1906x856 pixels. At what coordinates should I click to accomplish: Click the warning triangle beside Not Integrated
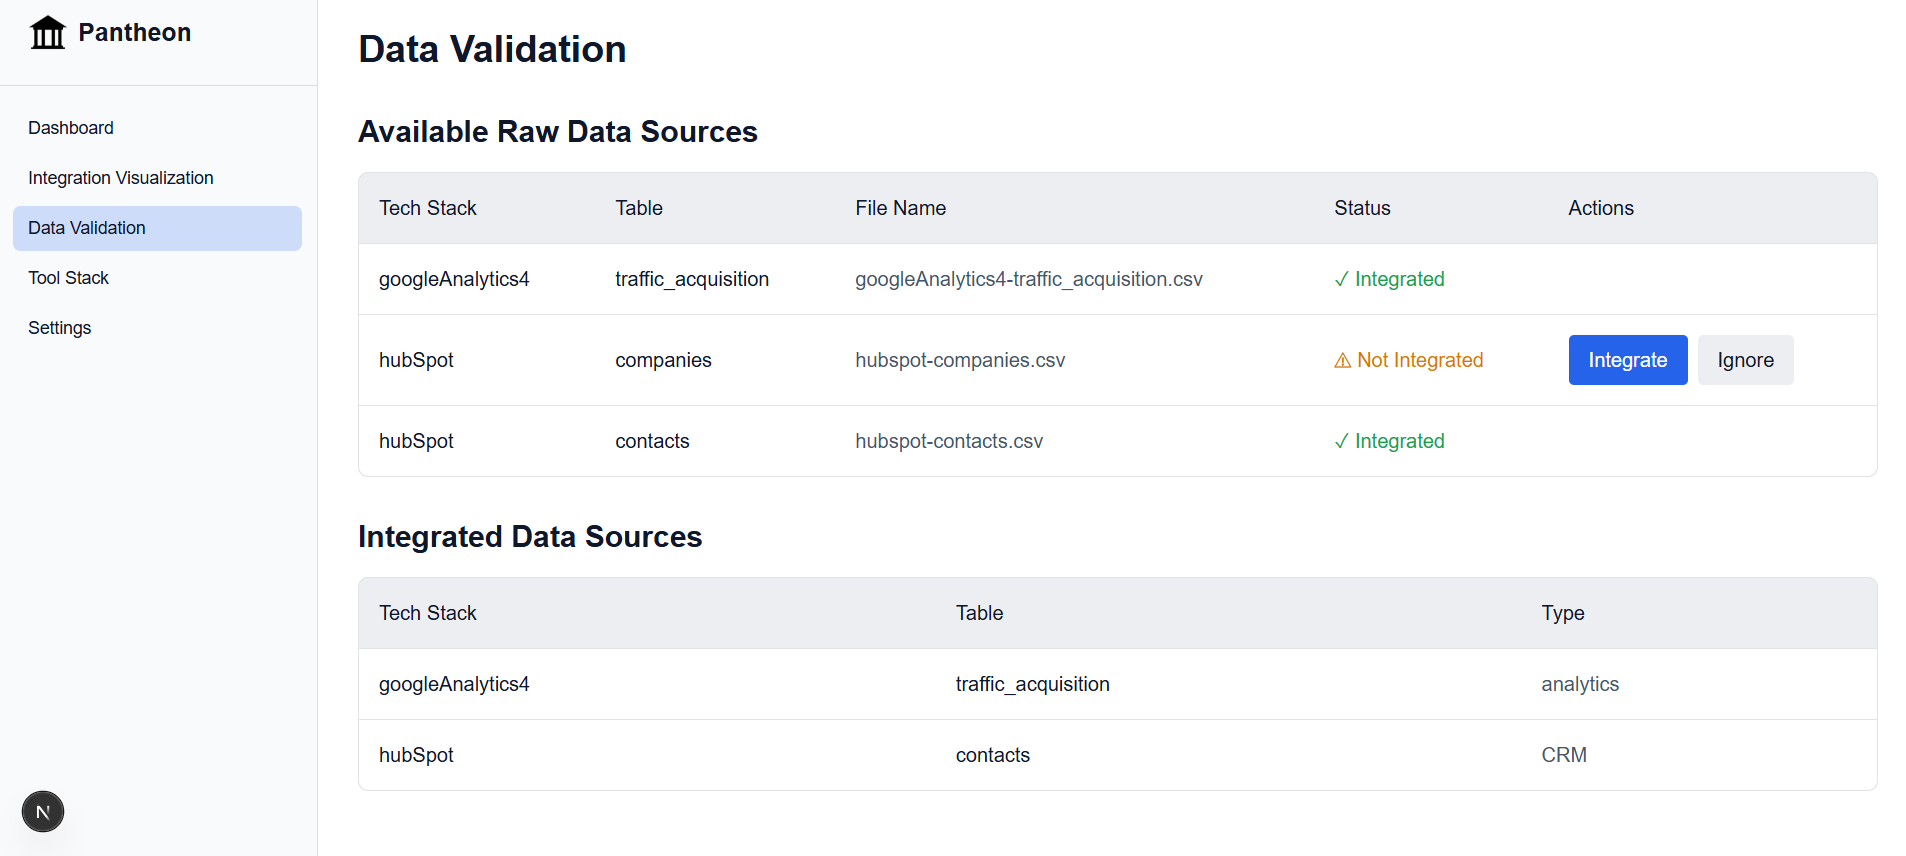(1342, 361)
